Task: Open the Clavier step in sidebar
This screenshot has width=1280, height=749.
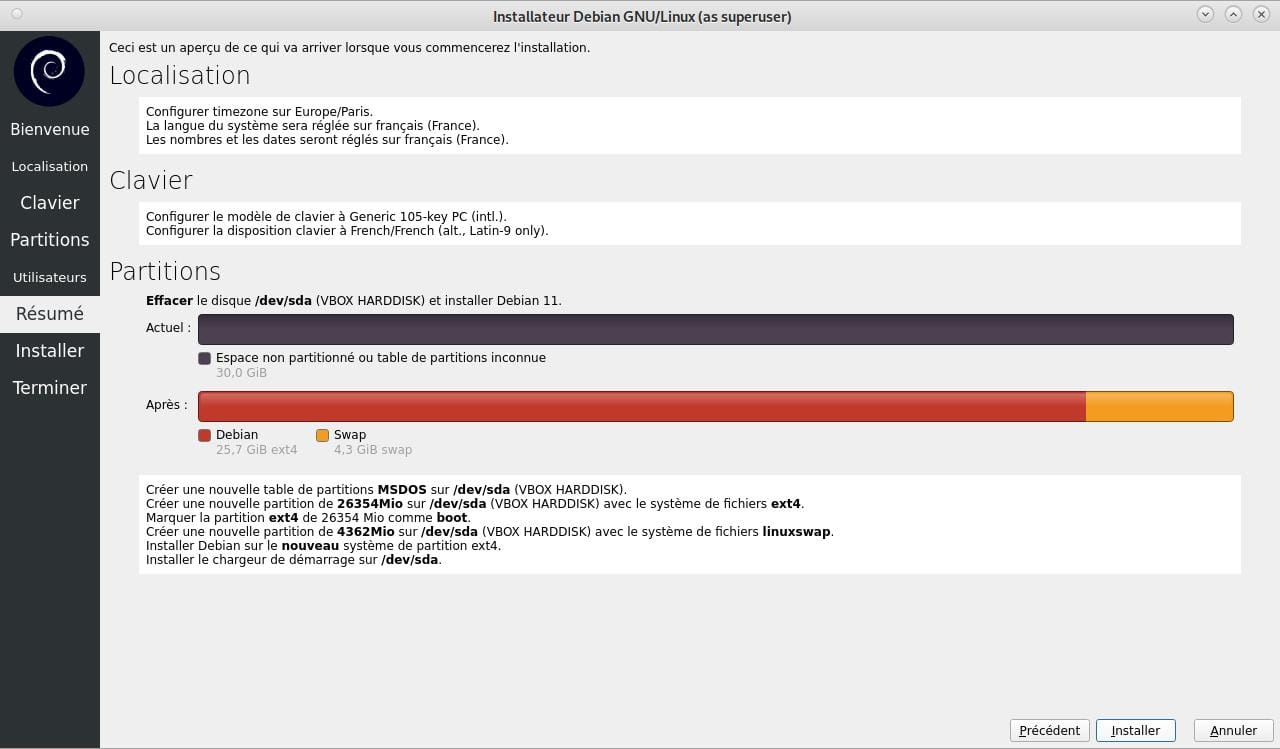Action: pyautogui.click(x=50, y=203)
